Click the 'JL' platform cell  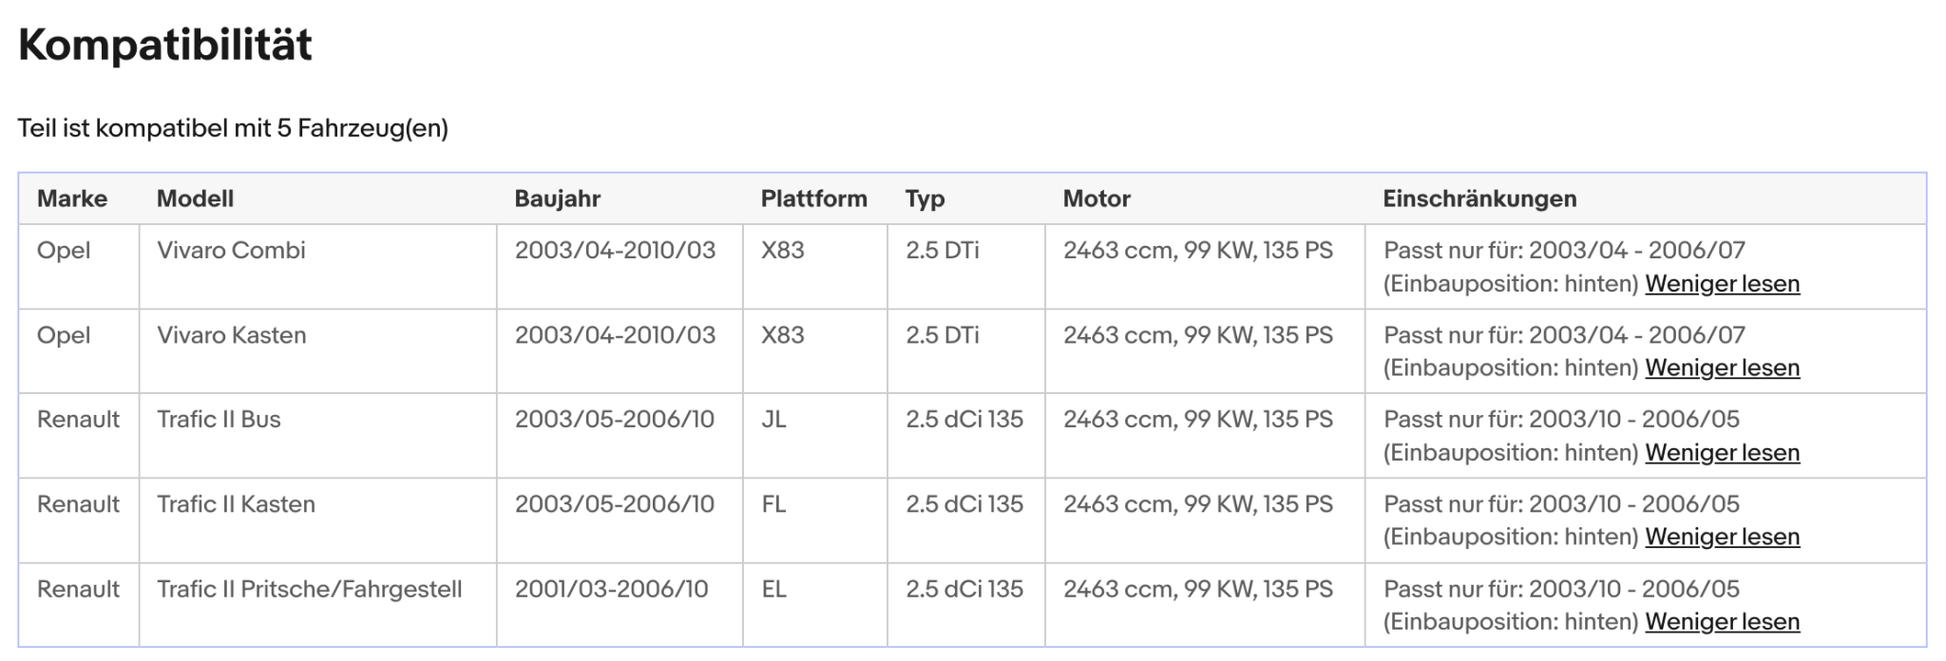pos(773,419)
